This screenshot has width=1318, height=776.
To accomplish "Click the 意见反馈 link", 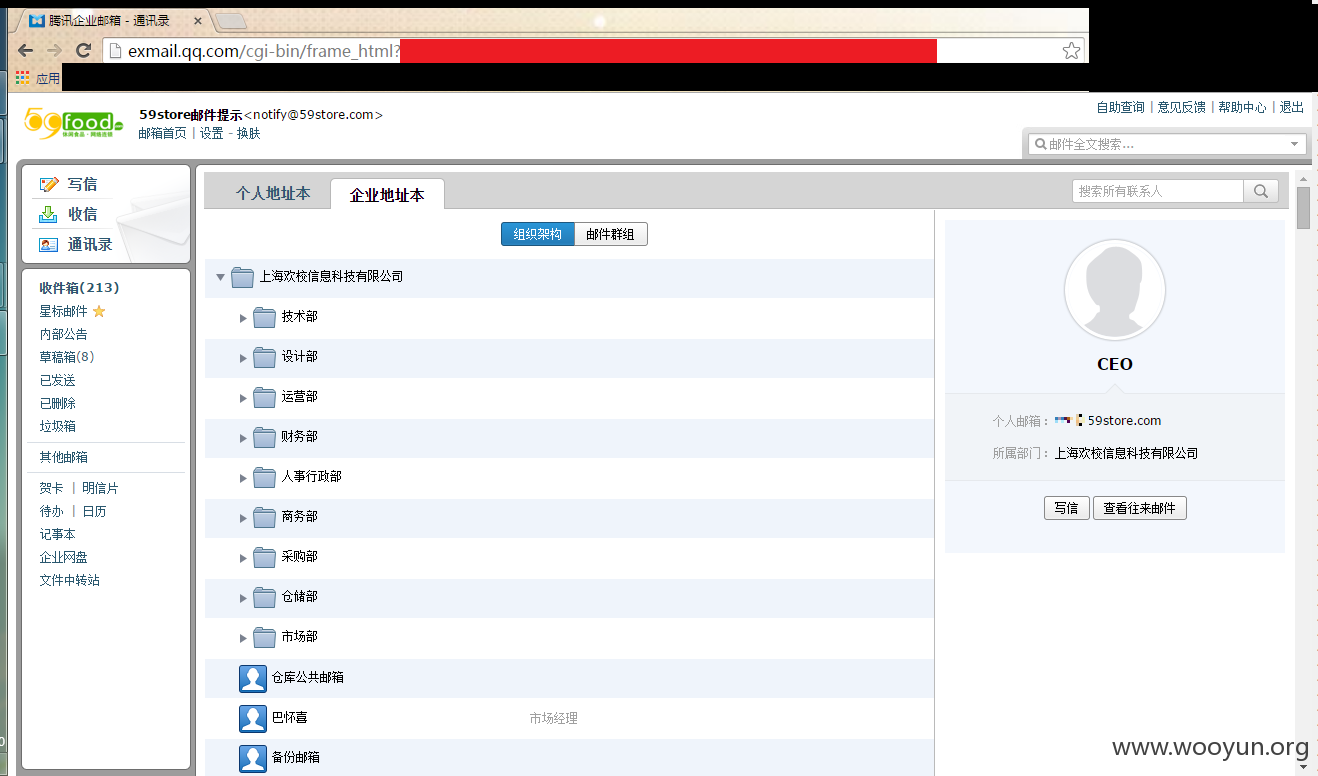I will coord(1181,107).
